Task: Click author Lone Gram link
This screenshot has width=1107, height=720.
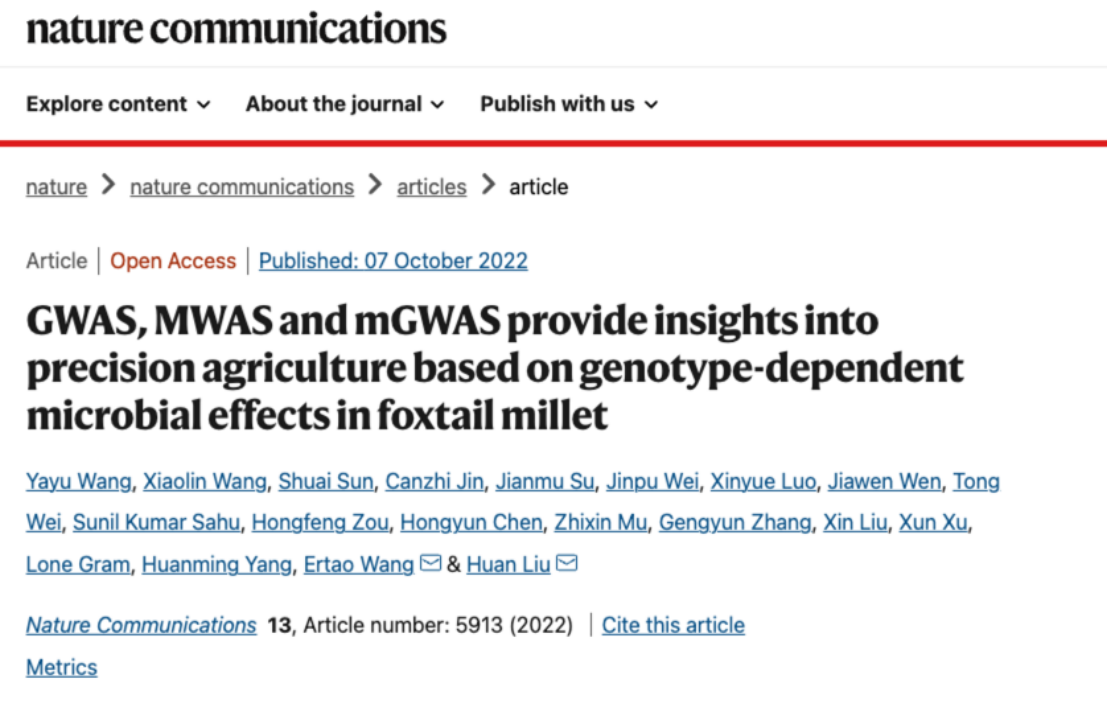Action: pyautogui.click(x=78, y=564)
